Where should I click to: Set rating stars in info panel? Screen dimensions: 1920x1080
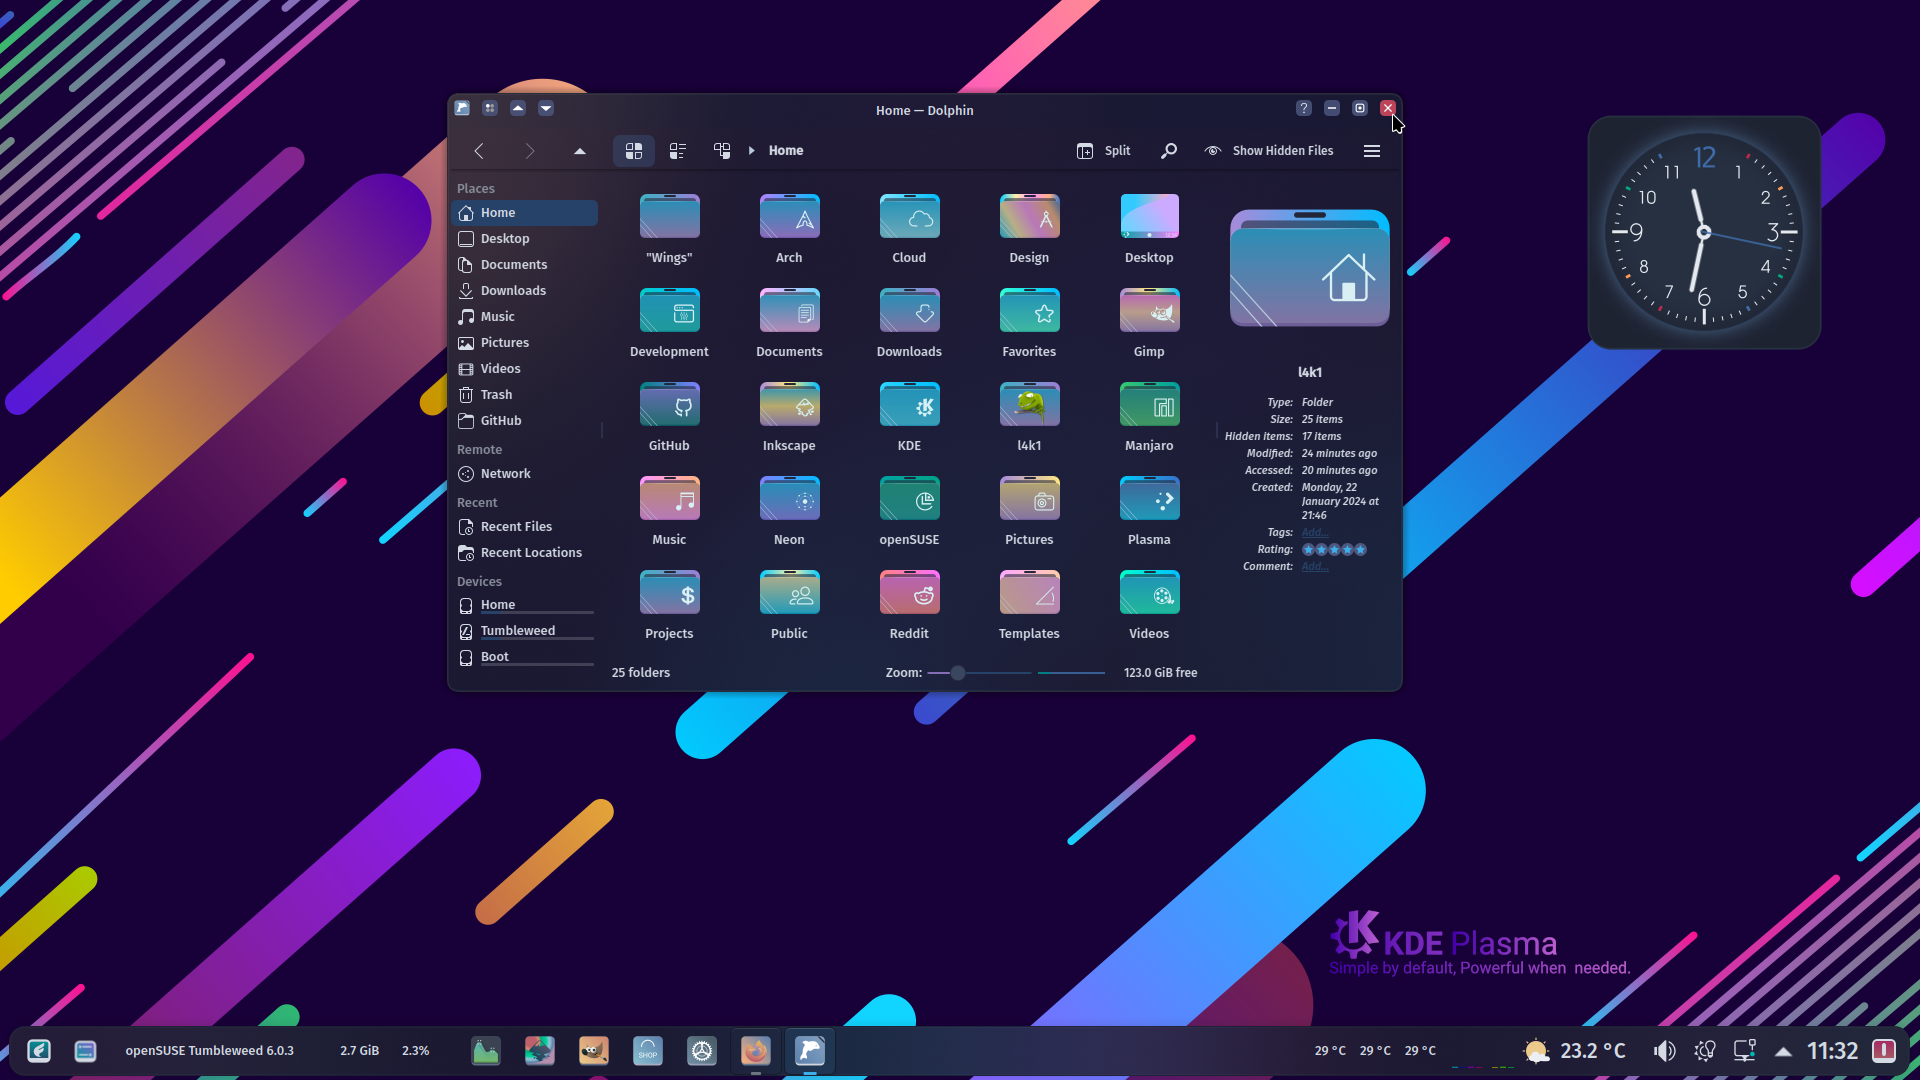coord(1334,550)
